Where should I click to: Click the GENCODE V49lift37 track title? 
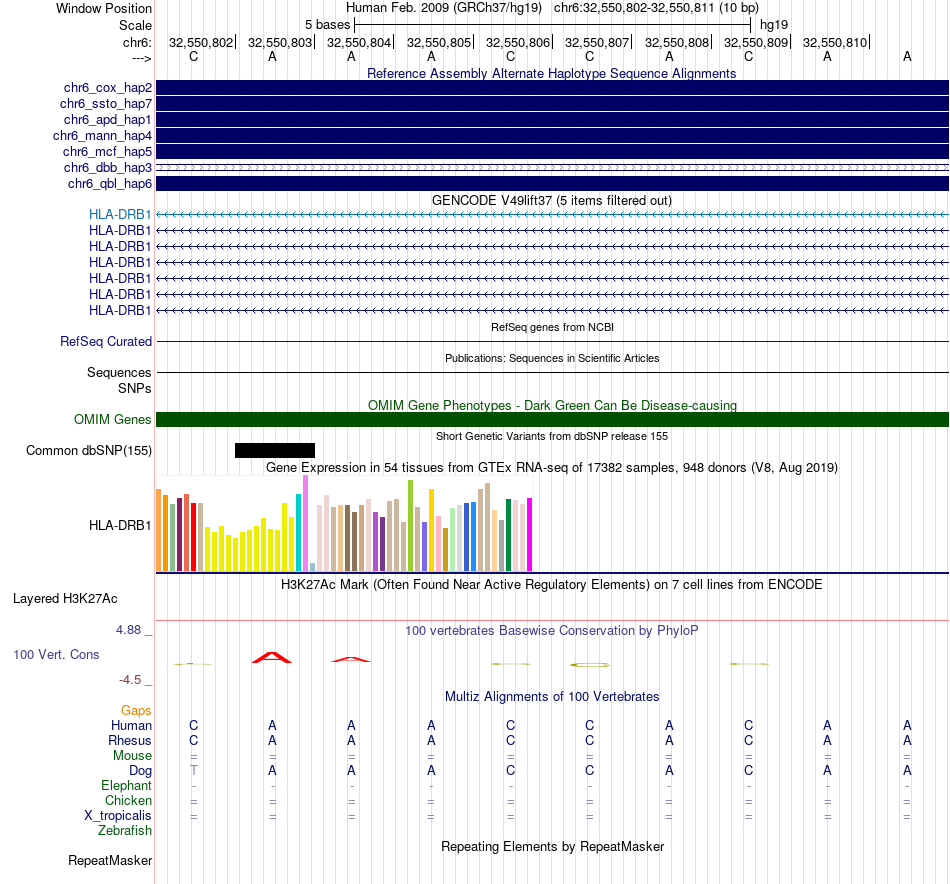pos(551,201)
